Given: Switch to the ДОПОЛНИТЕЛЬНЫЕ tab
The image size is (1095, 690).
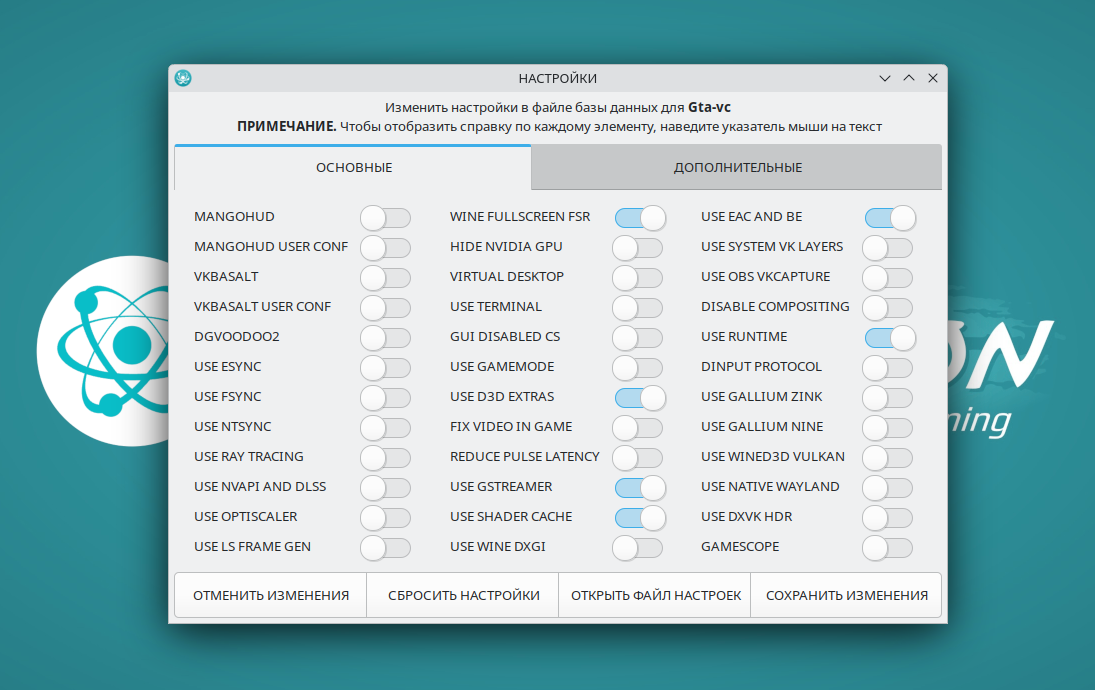Looking at the screenshot, I should tap(737, 168).
